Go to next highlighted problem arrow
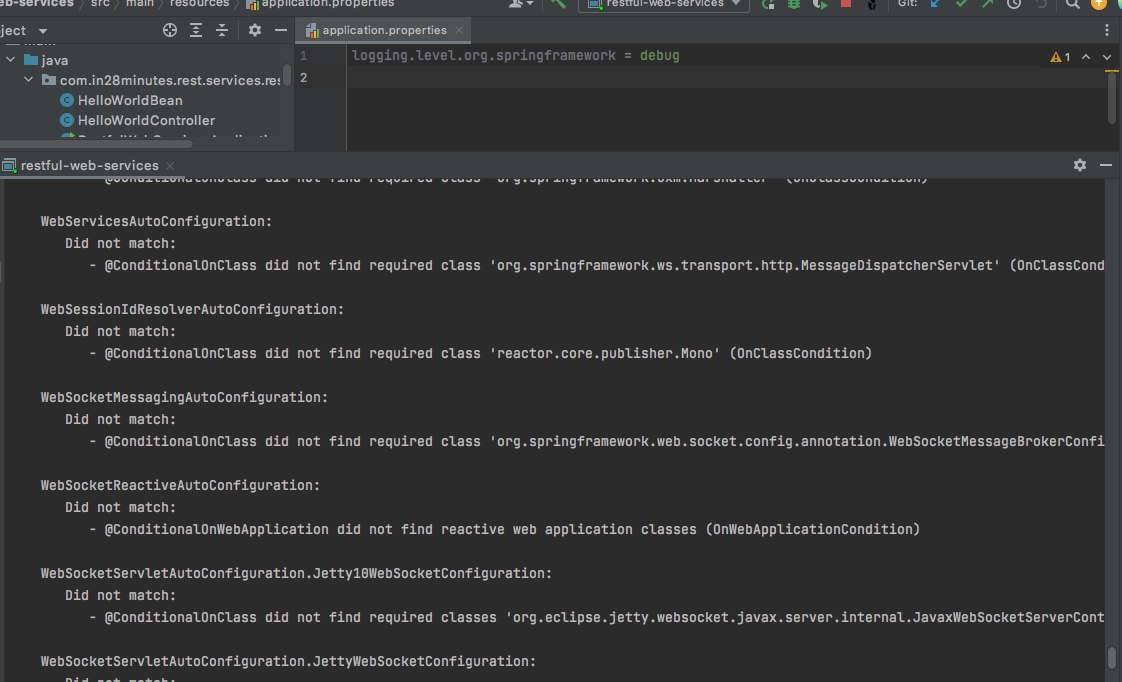This screenshot has height=682, width=1122. click(1106, 57)
